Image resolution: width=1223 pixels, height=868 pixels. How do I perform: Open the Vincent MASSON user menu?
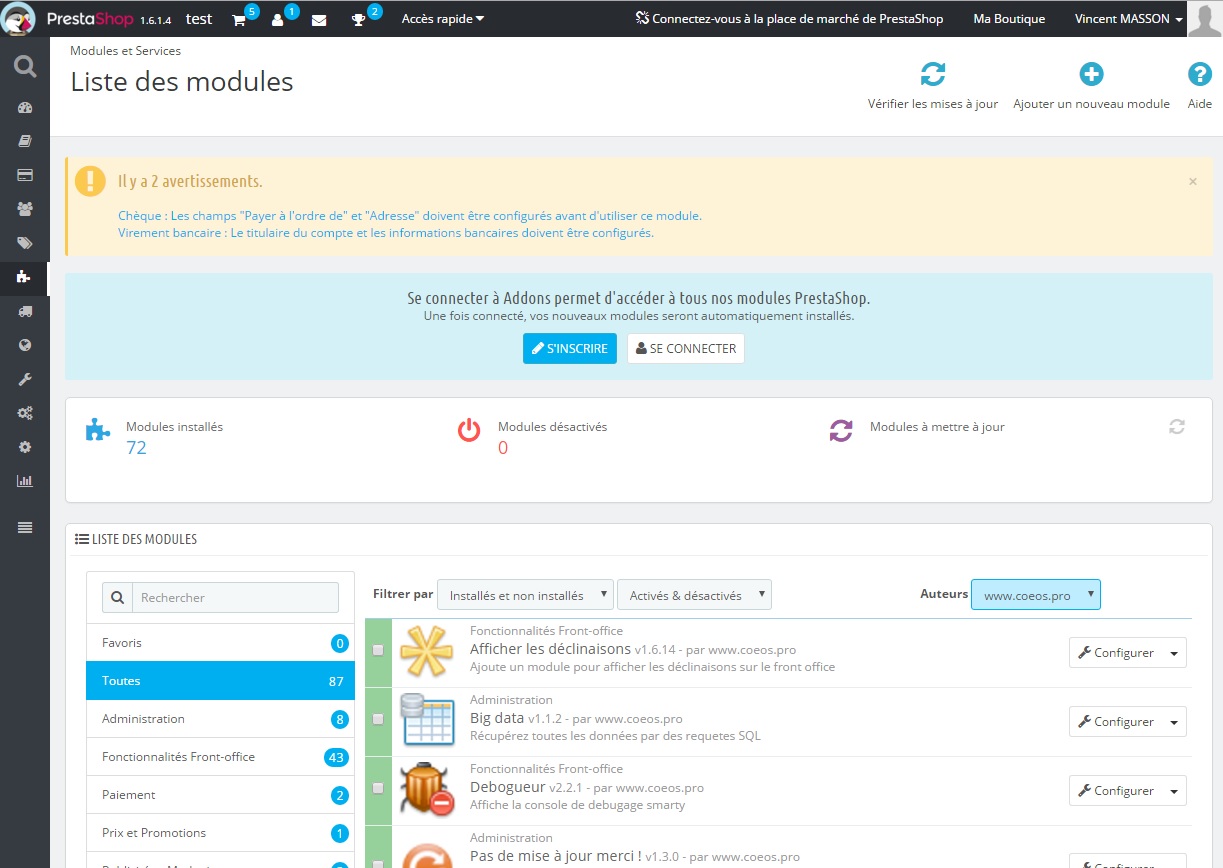pyautogui.click(x=1129, y=19)
